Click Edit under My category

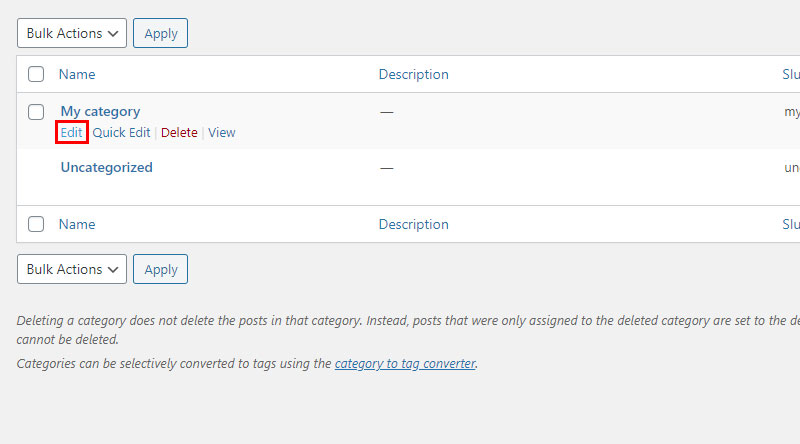point(71,133)
